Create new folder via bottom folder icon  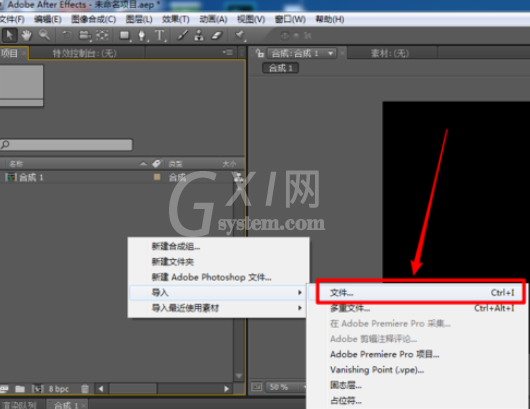(20, 389)
